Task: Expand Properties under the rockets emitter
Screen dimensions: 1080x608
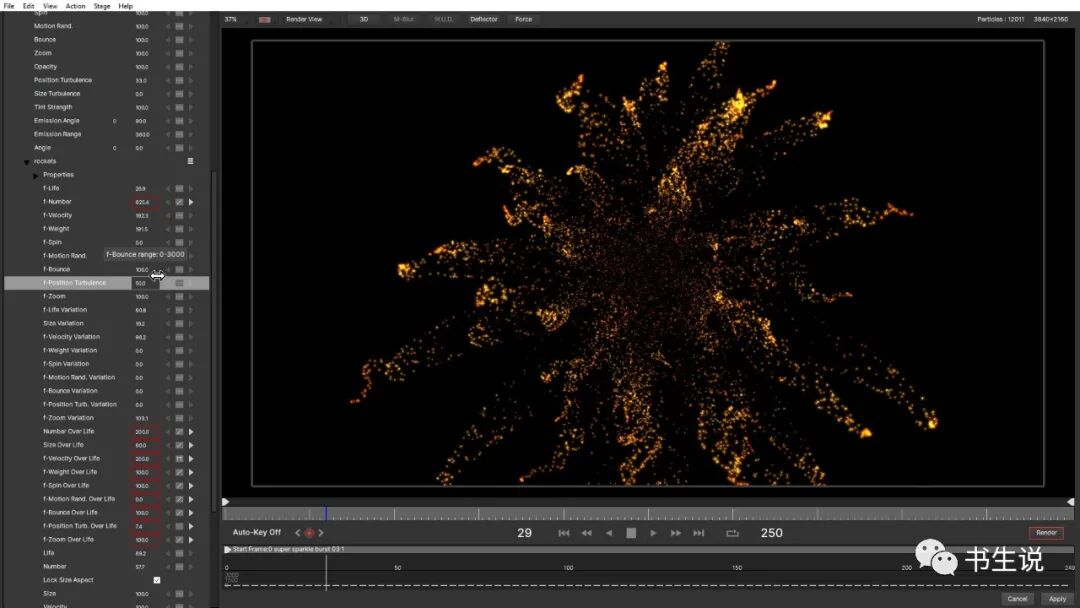Action: [35, 174]
